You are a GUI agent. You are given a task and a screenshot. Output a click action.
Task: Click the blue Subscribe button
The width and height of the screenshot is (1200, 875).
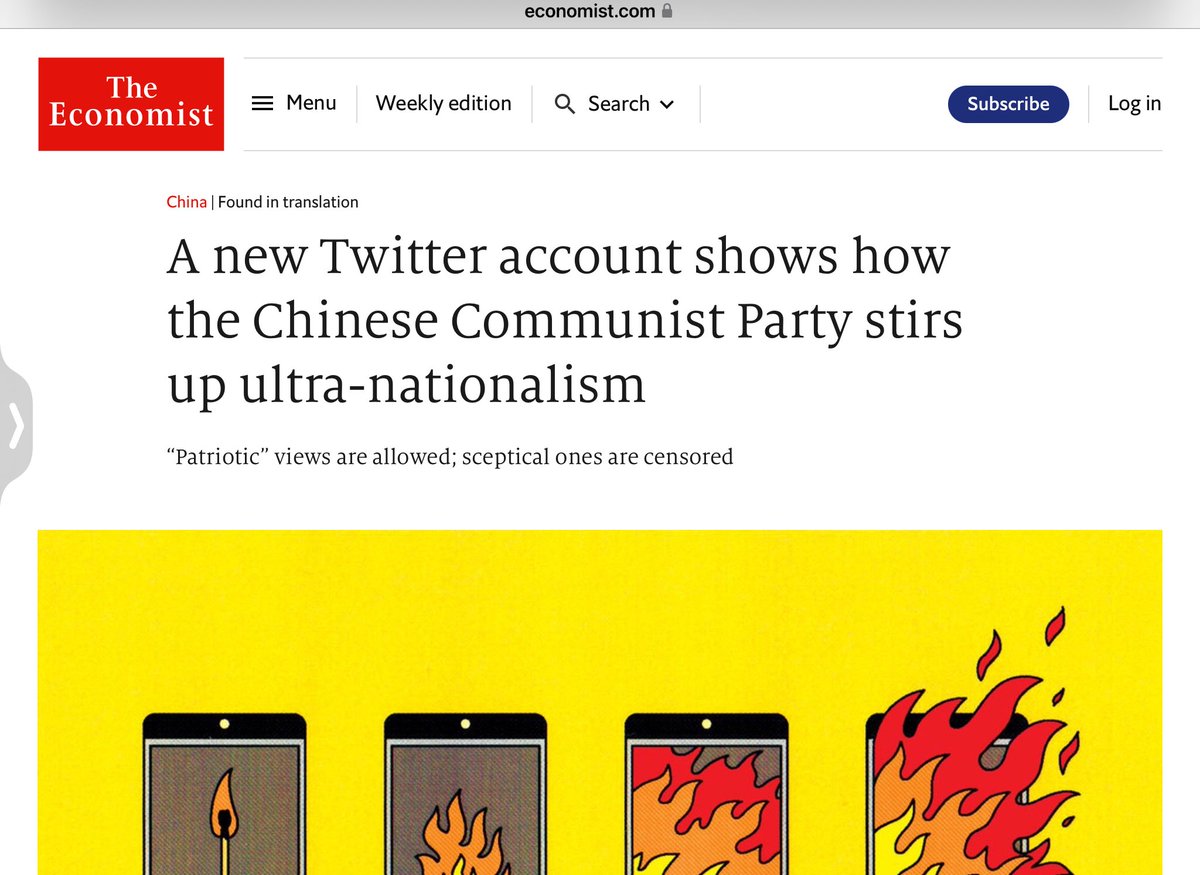1008,104
